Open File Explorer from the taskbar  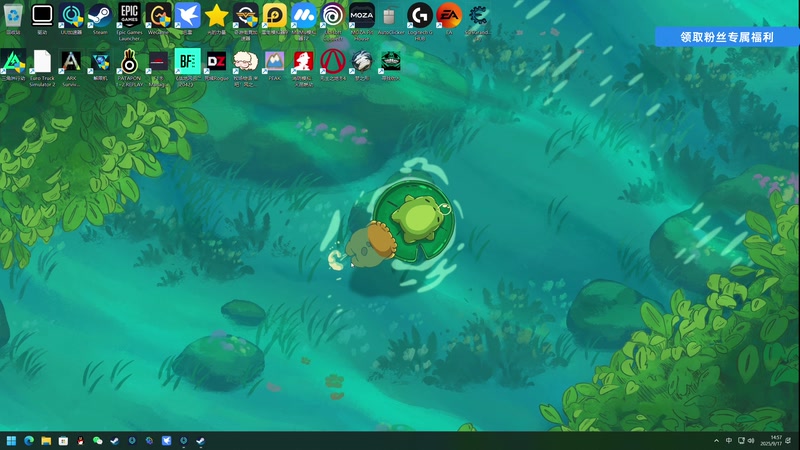pos(46,441)
